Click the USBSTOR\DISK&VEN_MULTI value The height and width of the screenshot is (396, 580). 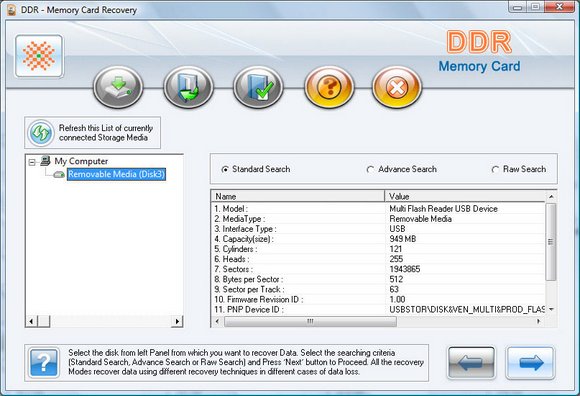coord(467,309)
